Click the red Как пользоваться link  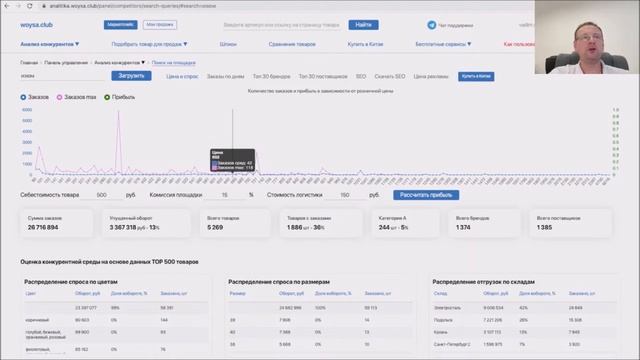click(x=519, y=44)
